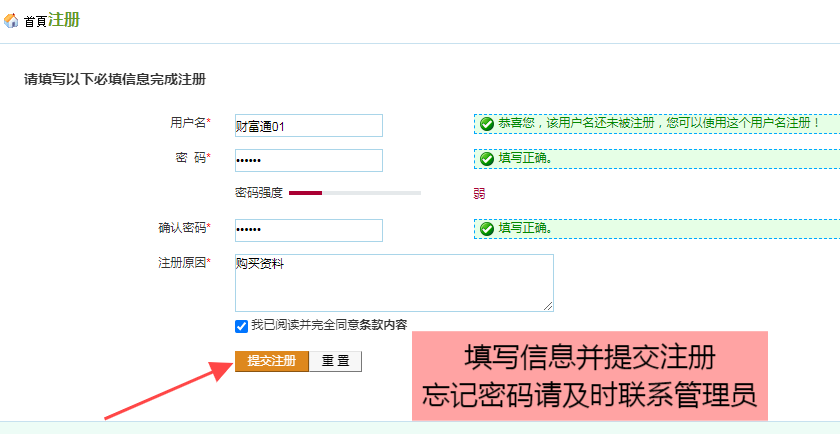Screen dimensions: 840x434
Task: Click the 弱 password strength indicator text
Action: pos(480,192)
